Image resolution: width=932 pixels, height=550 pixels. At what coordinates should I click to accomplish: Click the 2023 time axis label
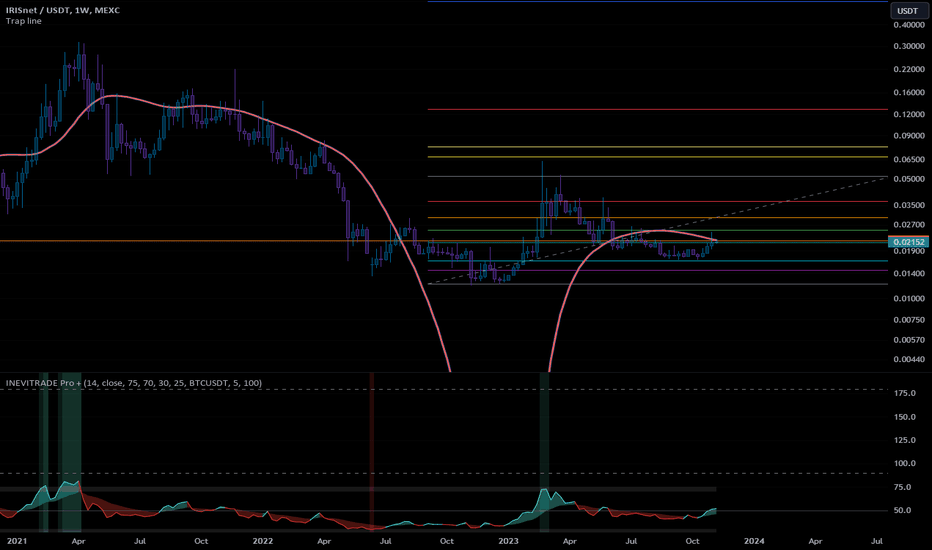[508, 541]
